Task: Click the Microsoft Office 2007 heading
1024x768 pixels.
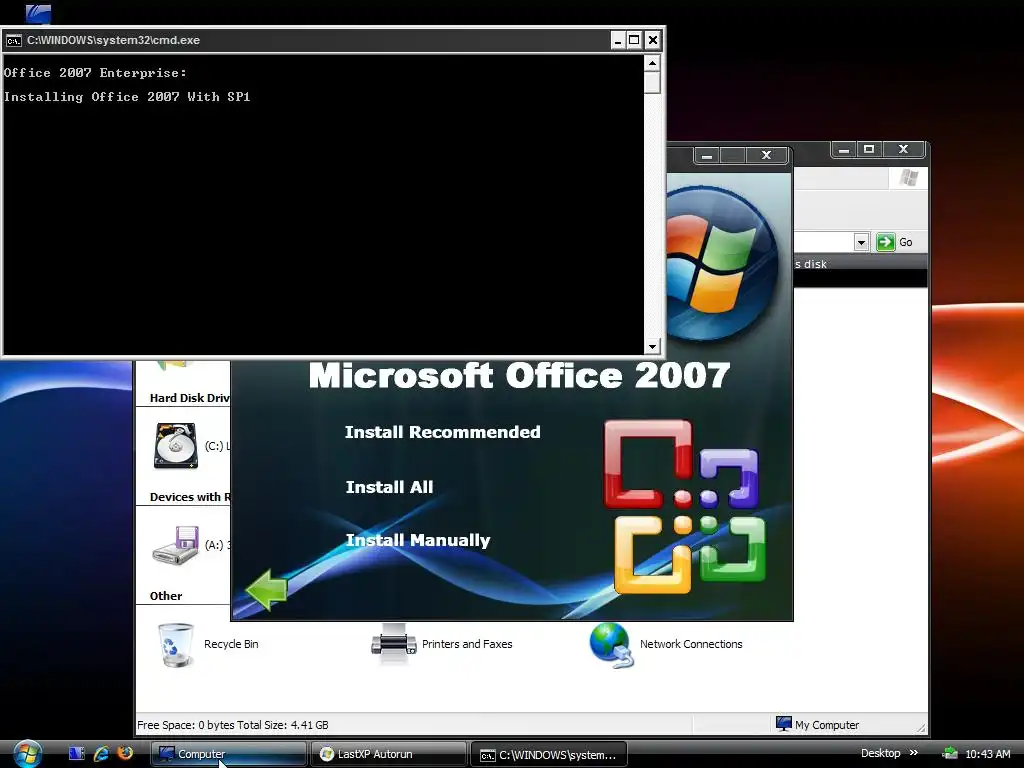Action: pos(519,376)
